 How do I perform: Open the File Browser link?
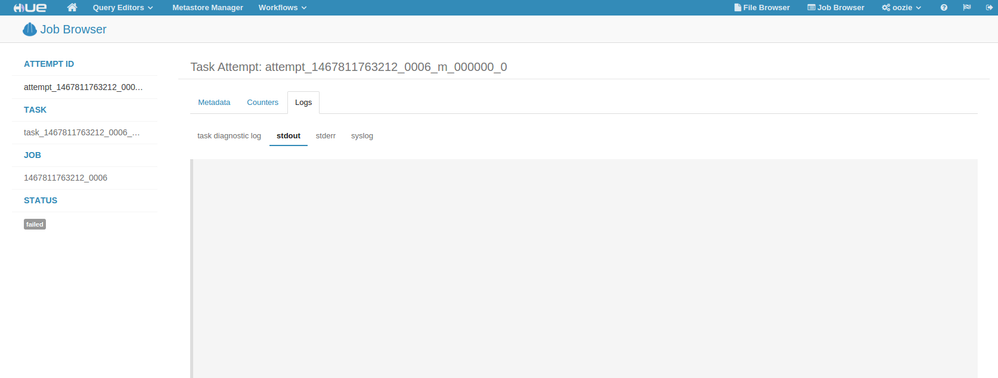coord(762,8)
